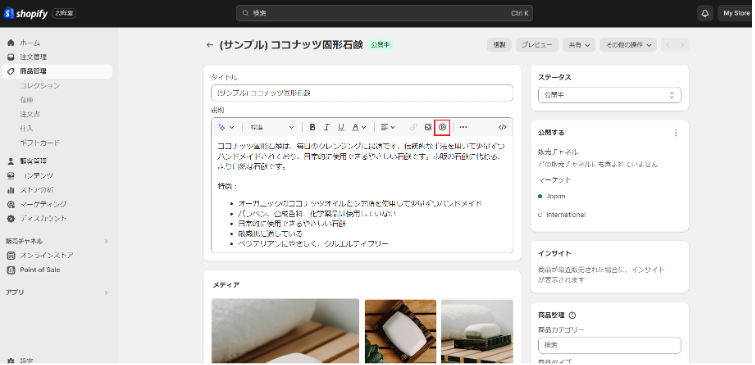Click the ストア分析 sidebar item
Screen dimensions: 755x365
coord(37,190)
